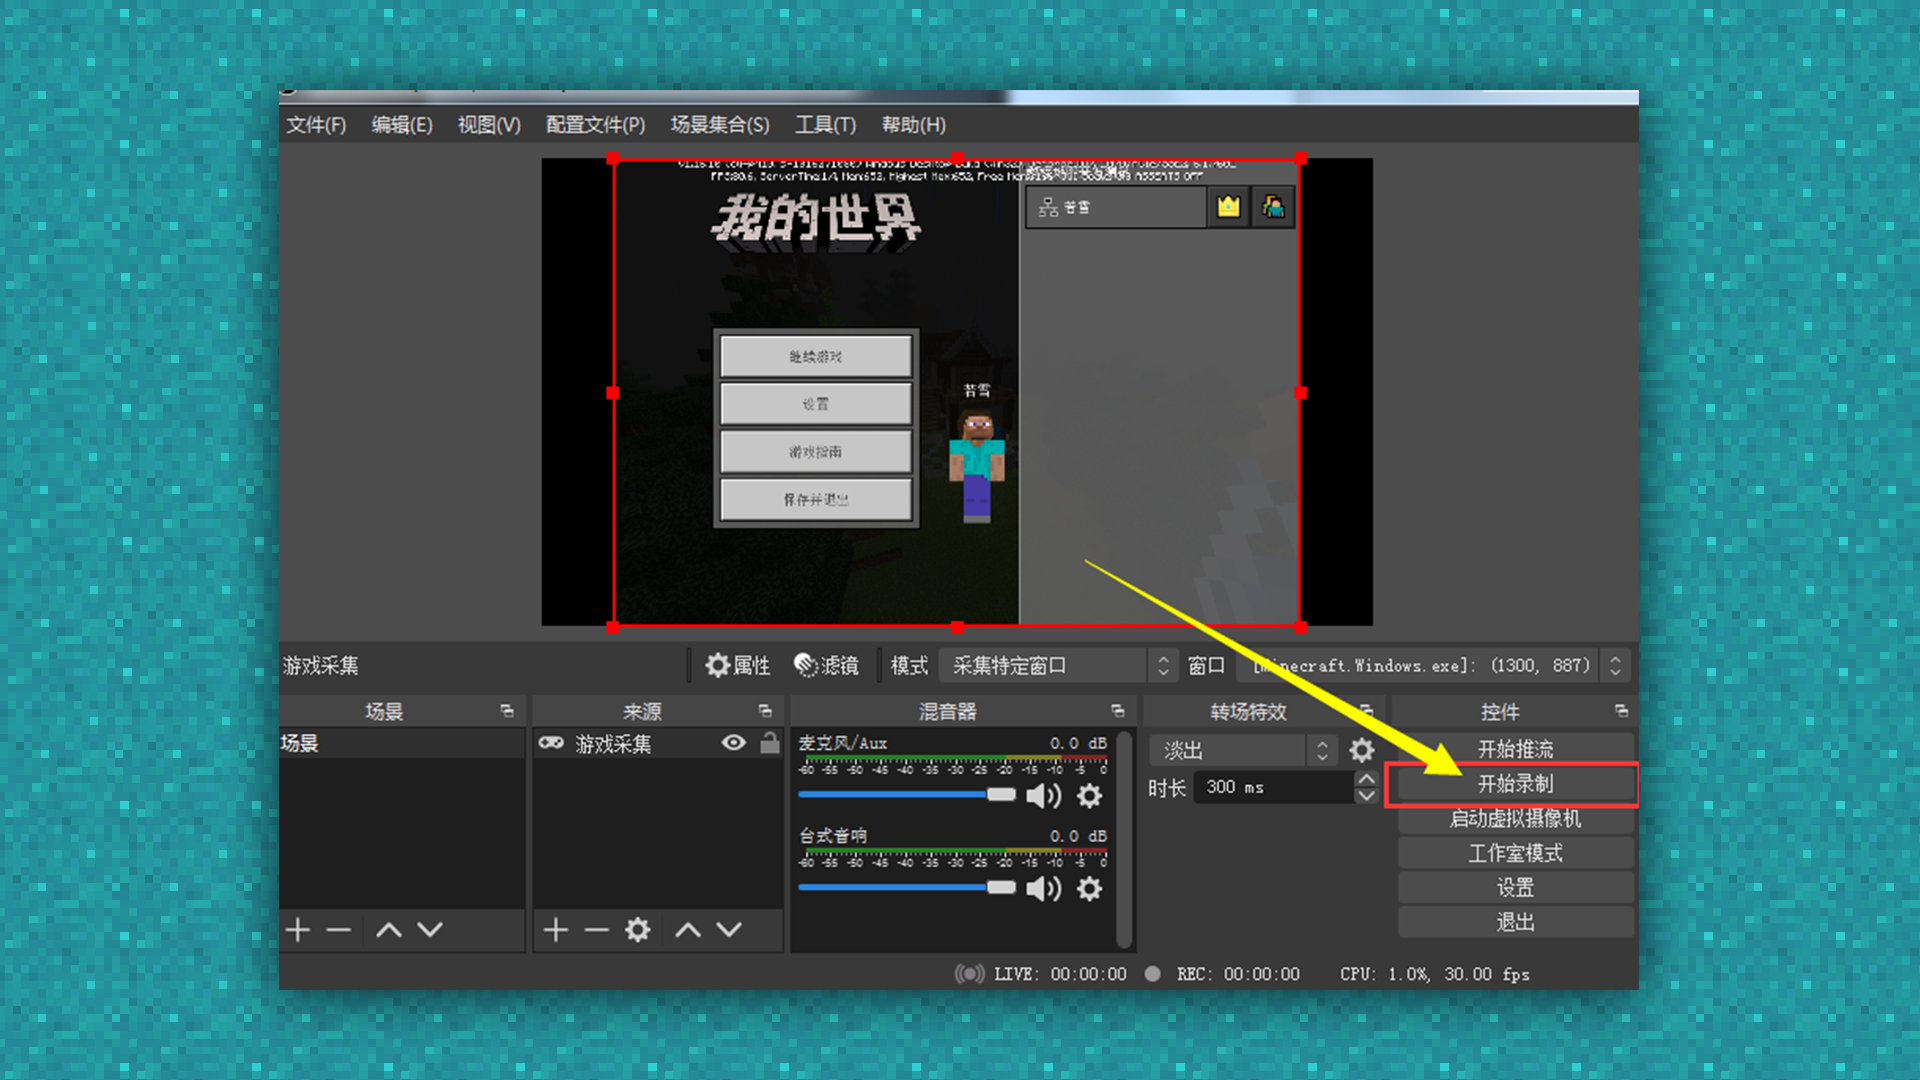This screenshot has width=1920, height=1080.
Task: Move scene up with the up arrow
Action: tap(389, 930)
